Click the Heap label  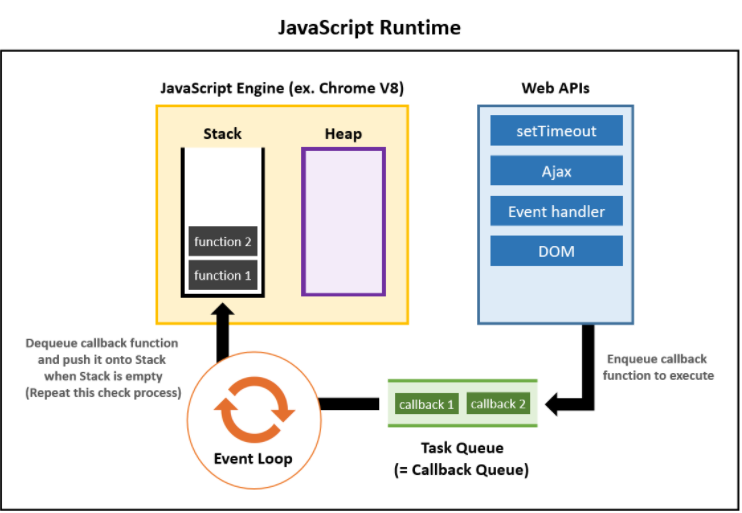344,134
